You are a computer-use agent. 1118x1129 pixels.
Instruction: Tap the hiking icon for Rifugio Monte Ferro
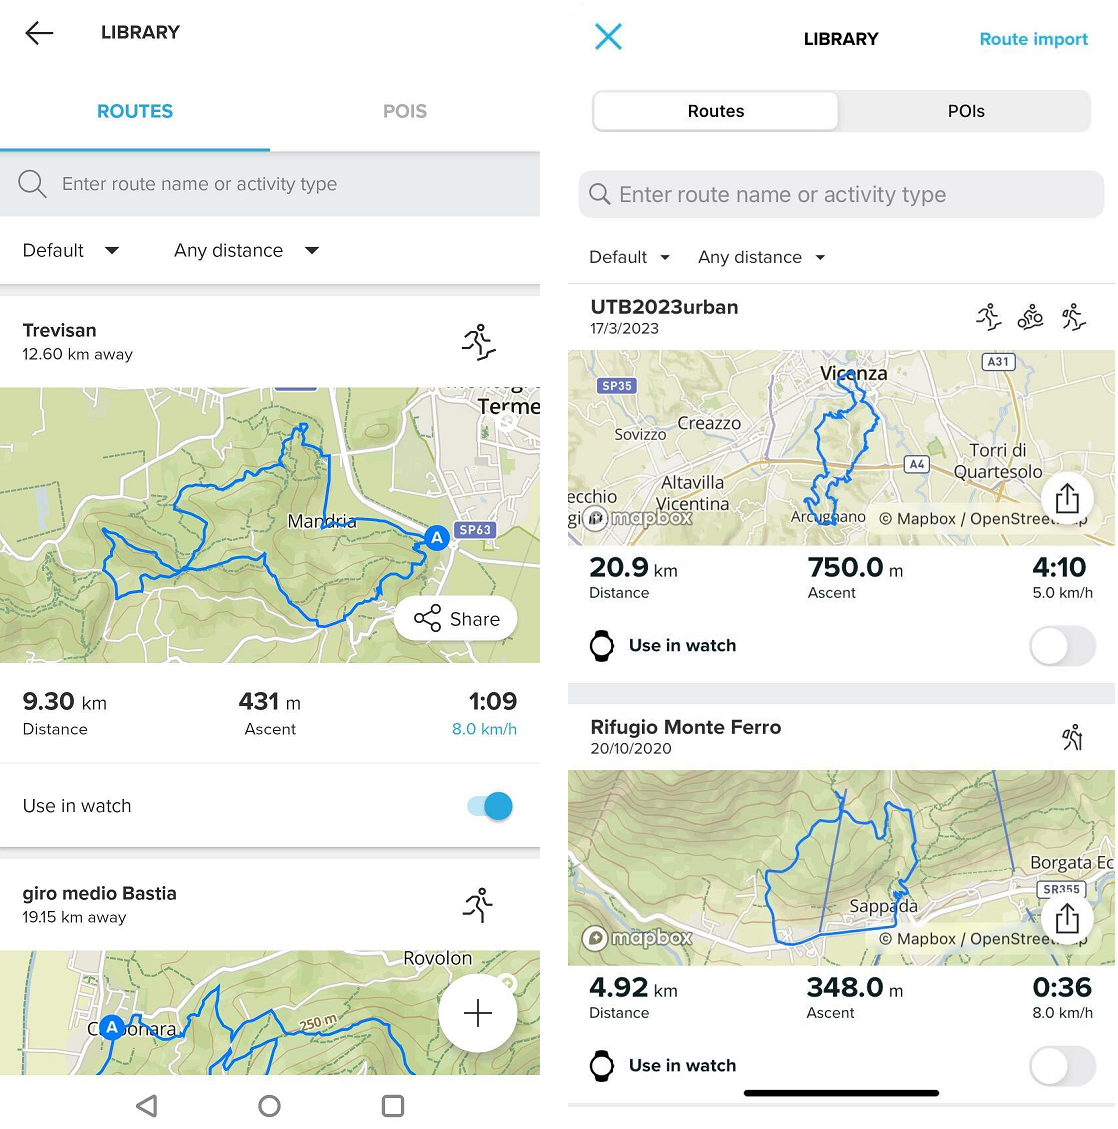coord(1072,737)
